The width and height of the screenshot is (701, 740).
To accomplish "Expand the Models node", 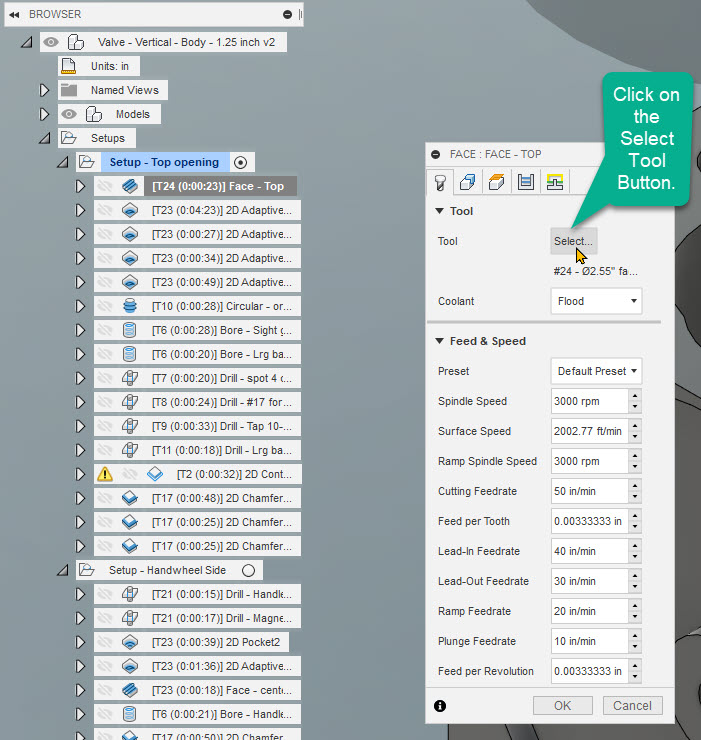I will pos(44,114).
